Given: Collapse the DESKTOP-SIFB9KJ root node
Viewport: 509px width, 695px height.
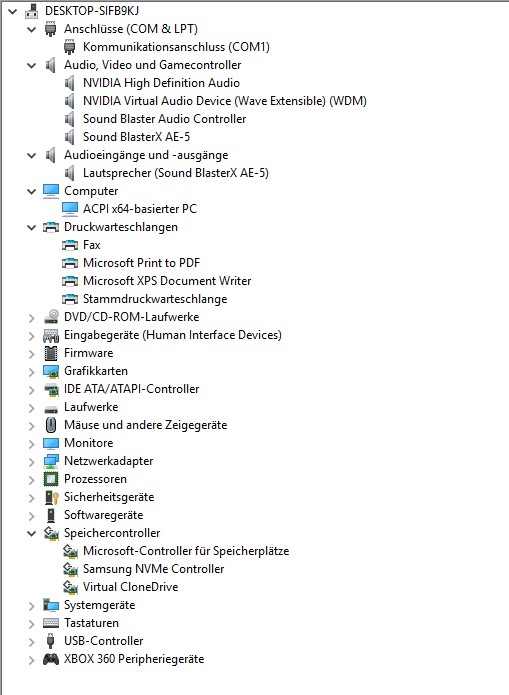Looking at the screenshot, I should pyautogui.click(x=12, y=12).
